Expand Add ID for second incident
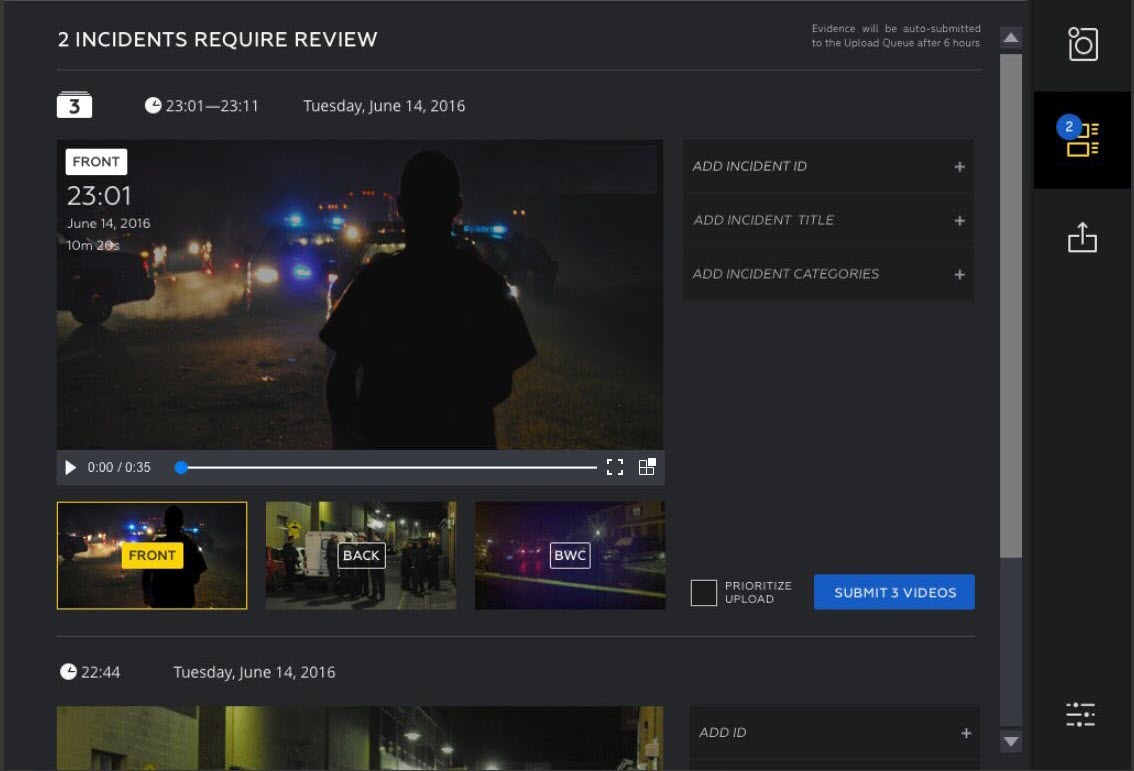The image size is (1134, 771). click(x=834, y=733)
